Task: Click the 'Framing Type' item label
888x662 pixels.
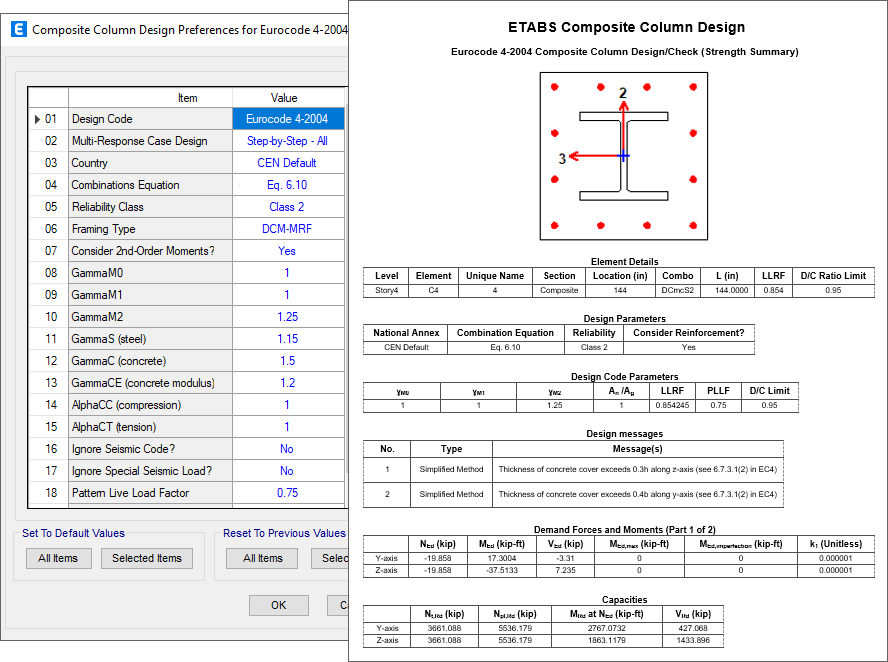Action: pyautogui.click(x=104, y=229)
